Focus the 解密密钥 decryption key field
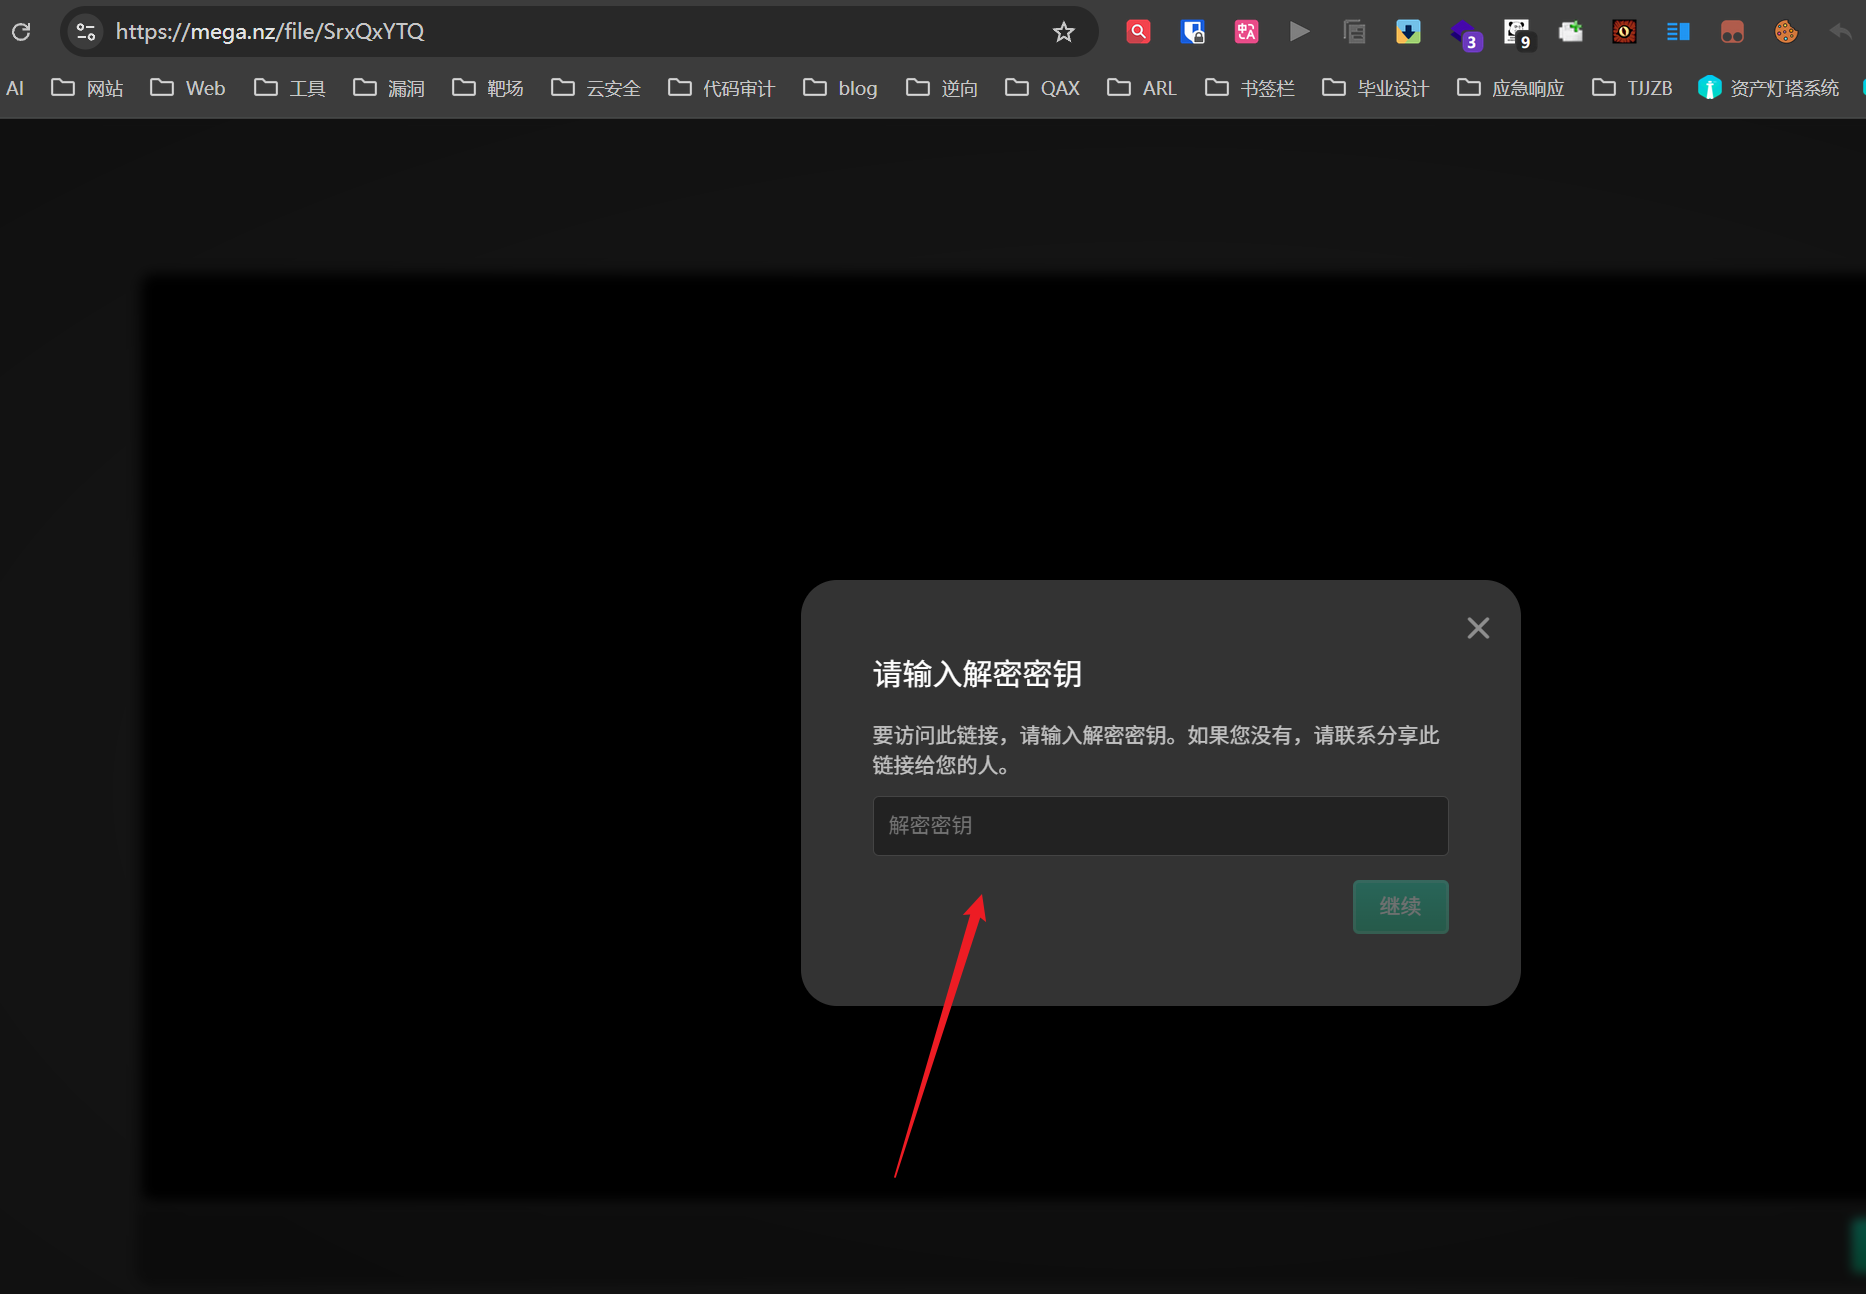Screen dimensions: 1866x1294 point(1160,825)
